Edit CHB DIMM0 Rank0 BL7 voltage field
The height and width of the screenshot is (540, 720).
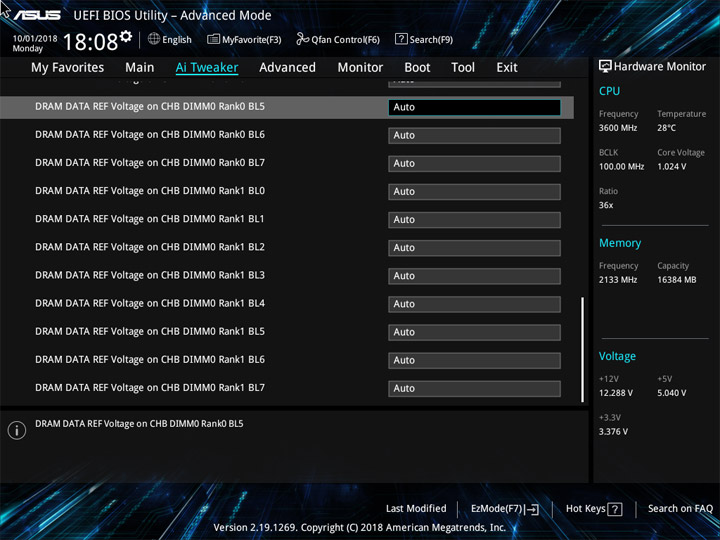point(474,163)
